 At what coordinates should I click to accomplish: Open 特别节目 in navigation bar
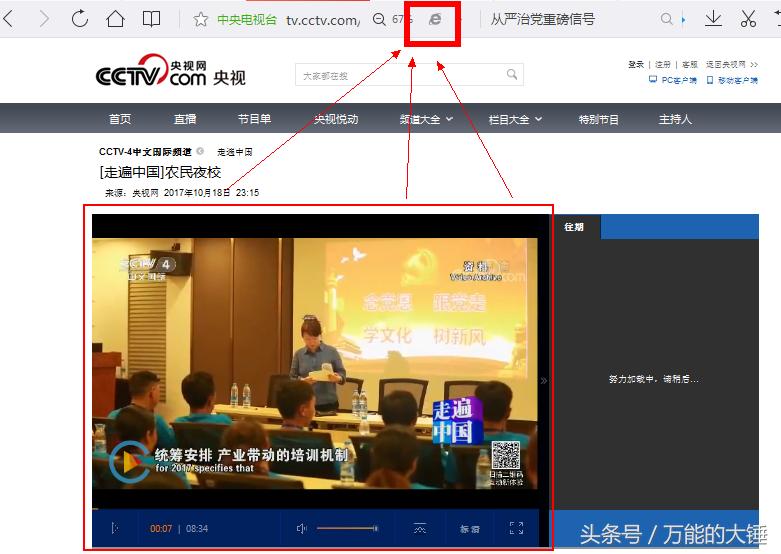599,119
